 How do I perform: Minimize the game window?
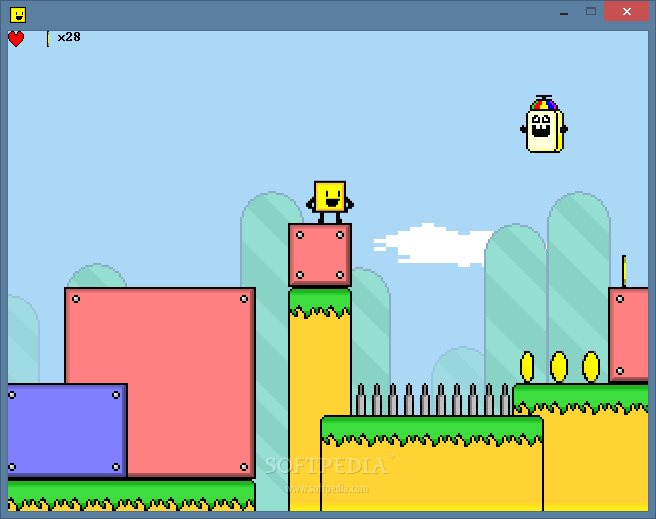[x=564, y=13]
